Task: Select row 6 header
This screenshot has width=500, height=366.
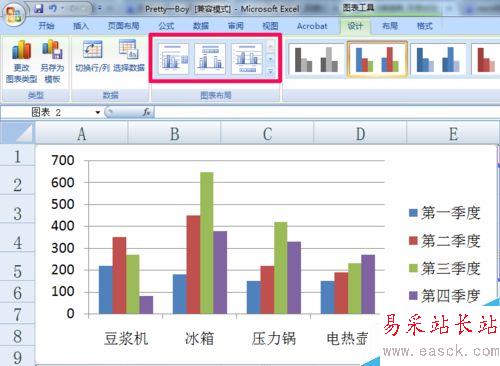Action: 17,293
